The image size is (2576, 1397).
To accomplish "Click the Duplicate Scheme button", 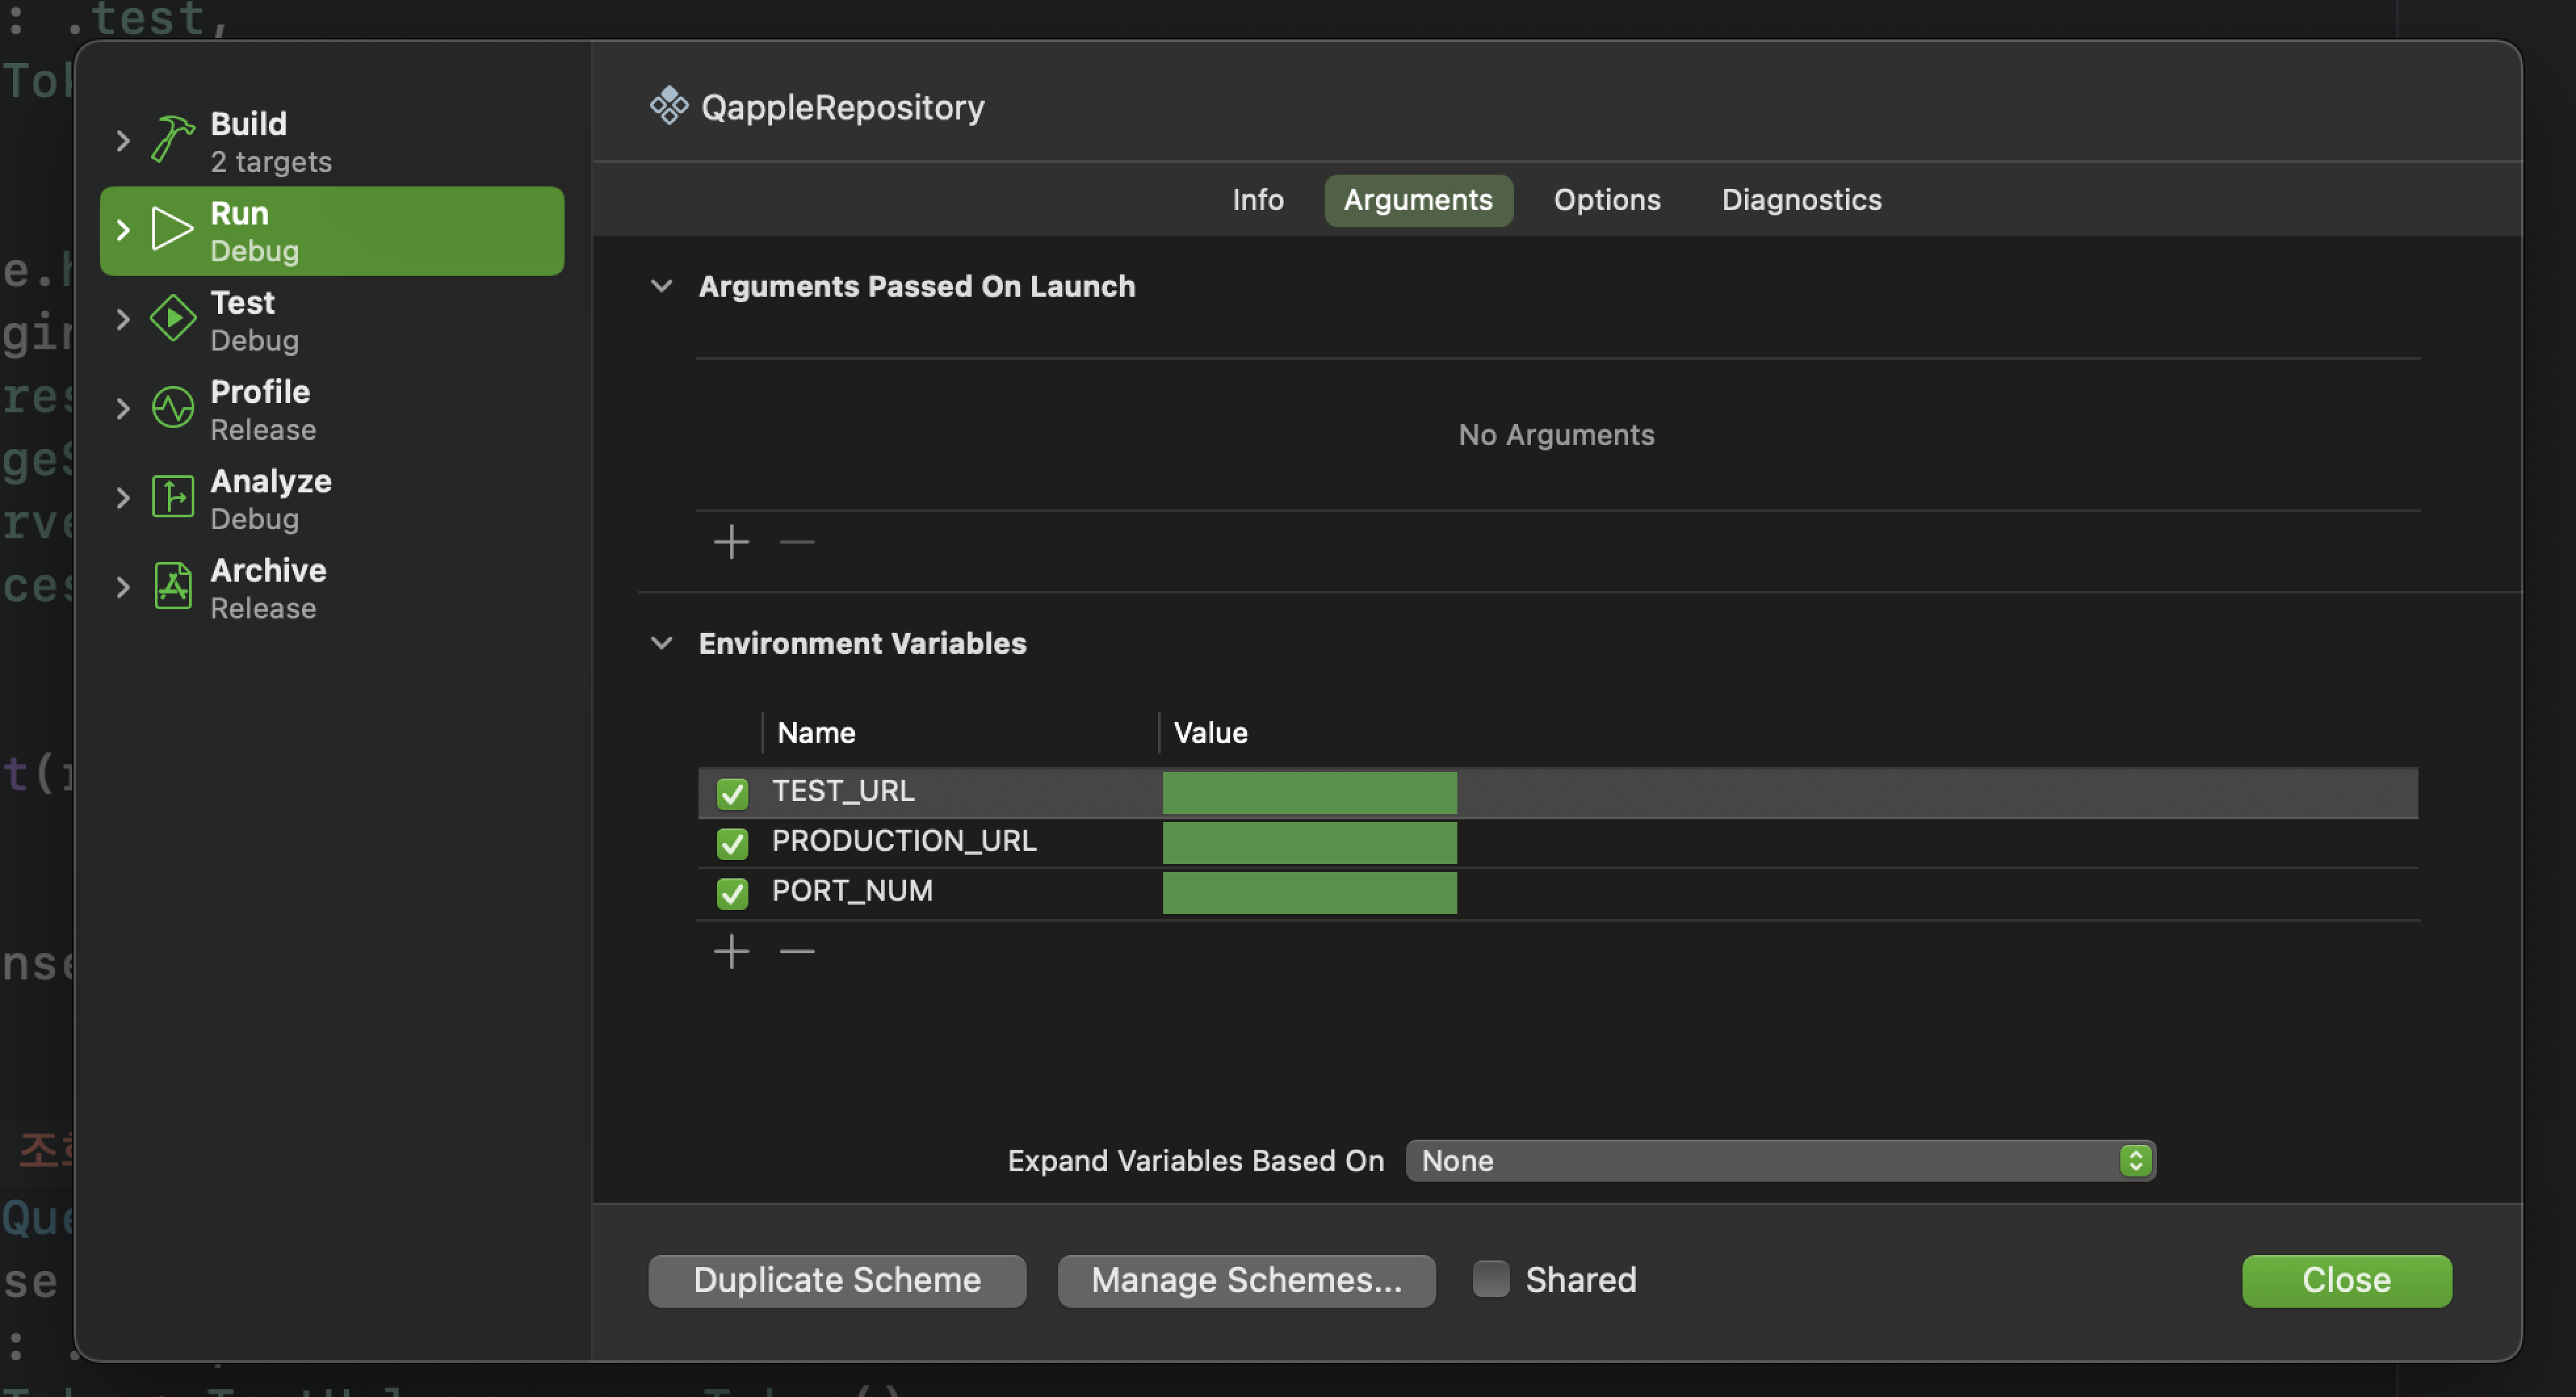I will tap(837, 1281).
